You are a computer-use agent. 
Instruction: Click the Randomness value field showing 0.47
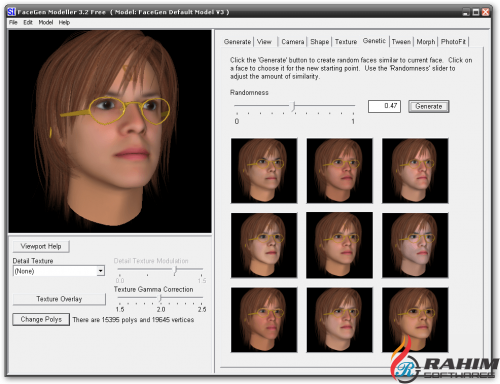coord(384,106)
